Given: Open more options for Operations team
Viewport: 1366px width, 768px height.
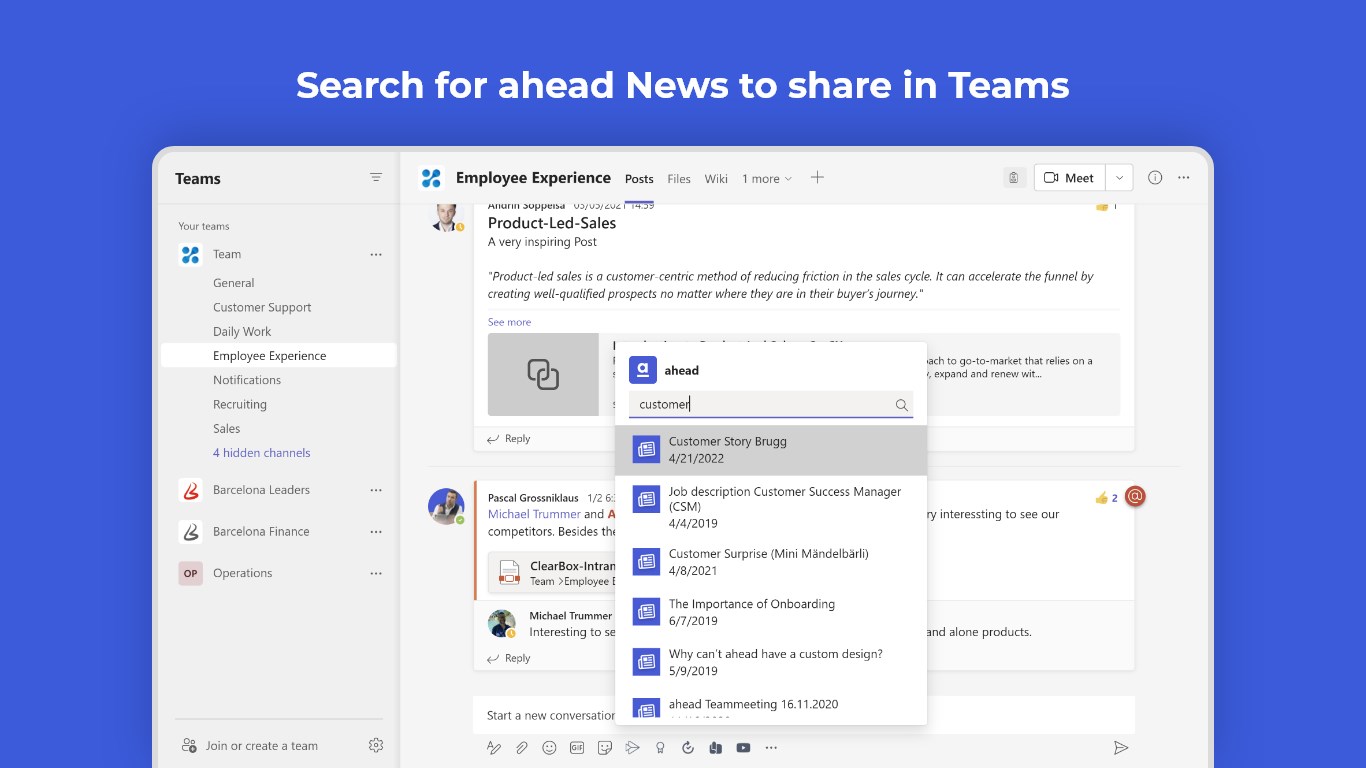Looking at the screenshot, I should pyautogui.click(x=376, y=574).
